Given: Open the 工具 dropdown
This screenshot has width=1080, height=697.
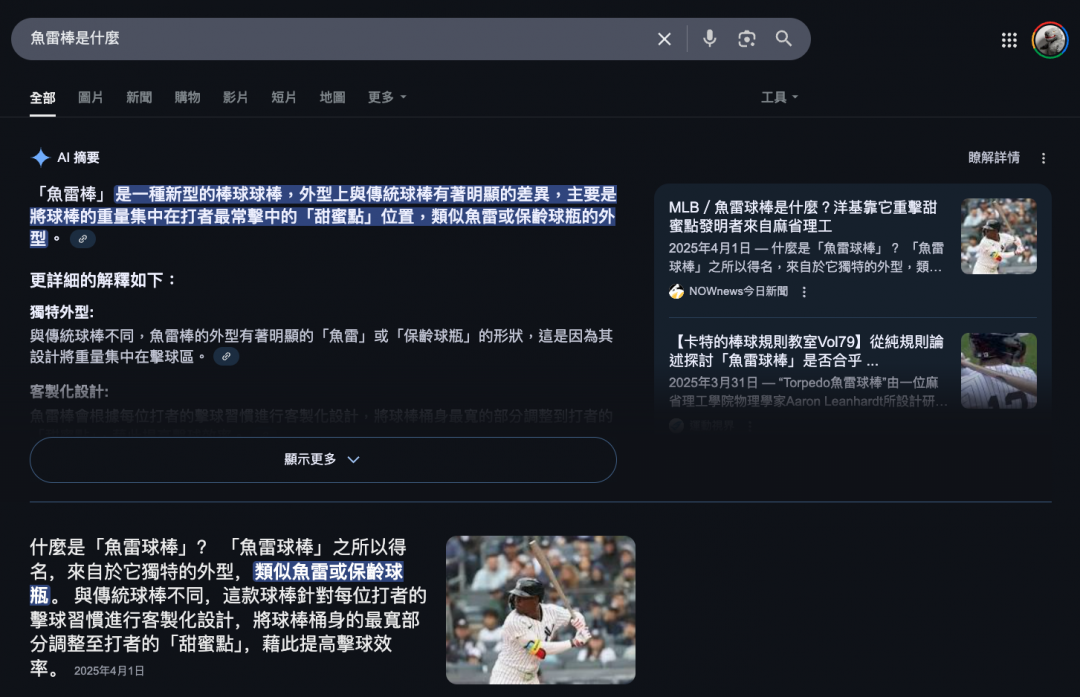Looking at the screenshot, I should click(x=779, y=97).
